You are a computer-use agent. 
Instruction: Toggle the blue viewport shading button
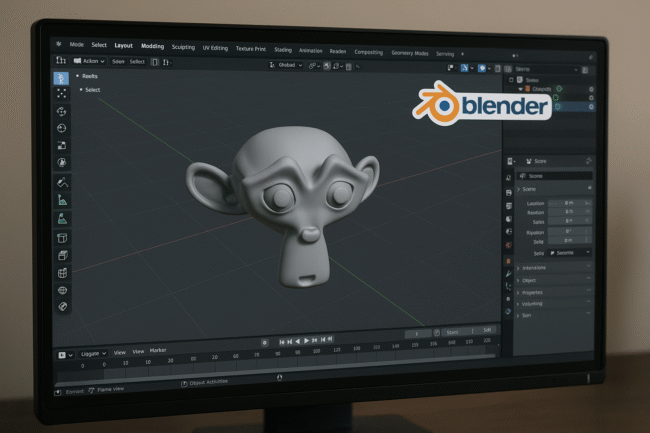click(482, 68)
